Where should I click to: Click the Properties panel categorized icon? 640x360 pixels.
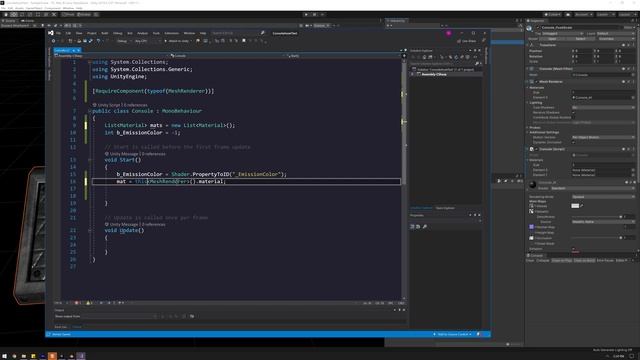pos(412,227)
